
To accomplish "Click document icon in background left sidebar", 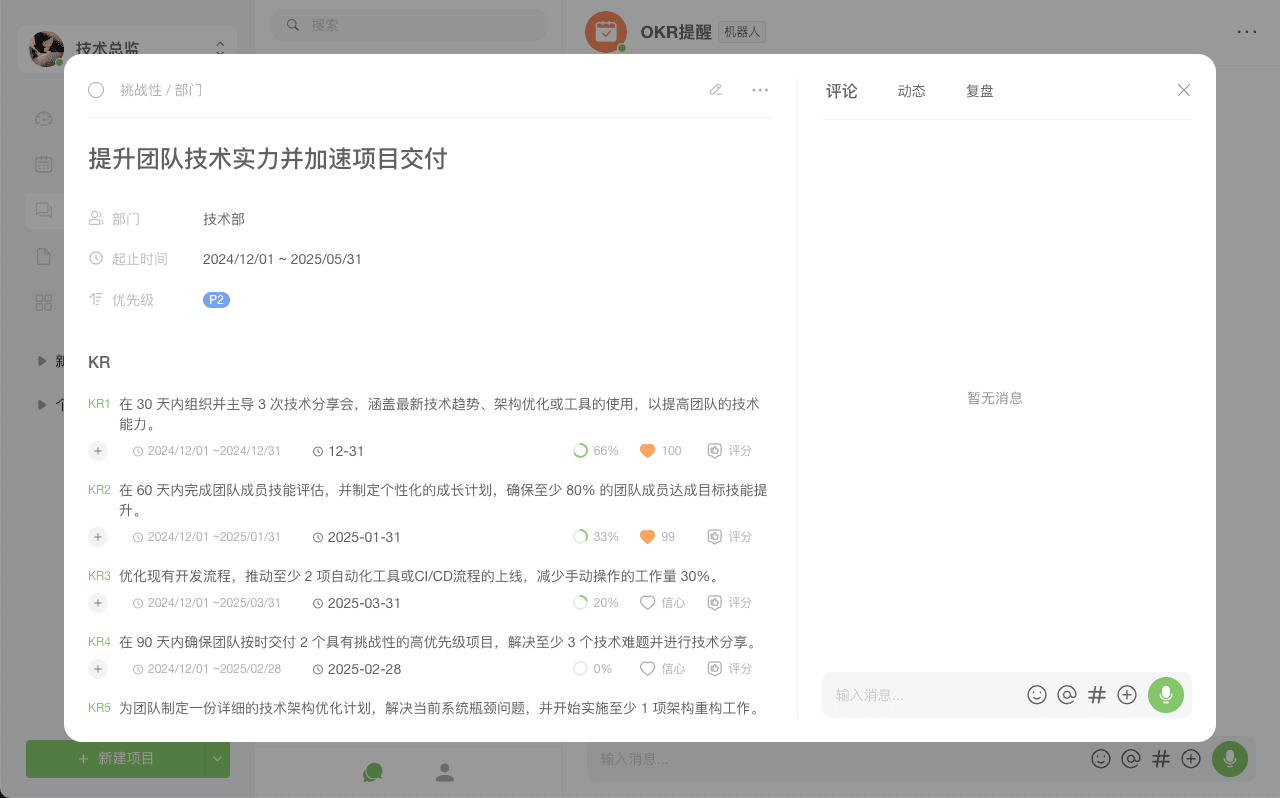I will [44, 257].
